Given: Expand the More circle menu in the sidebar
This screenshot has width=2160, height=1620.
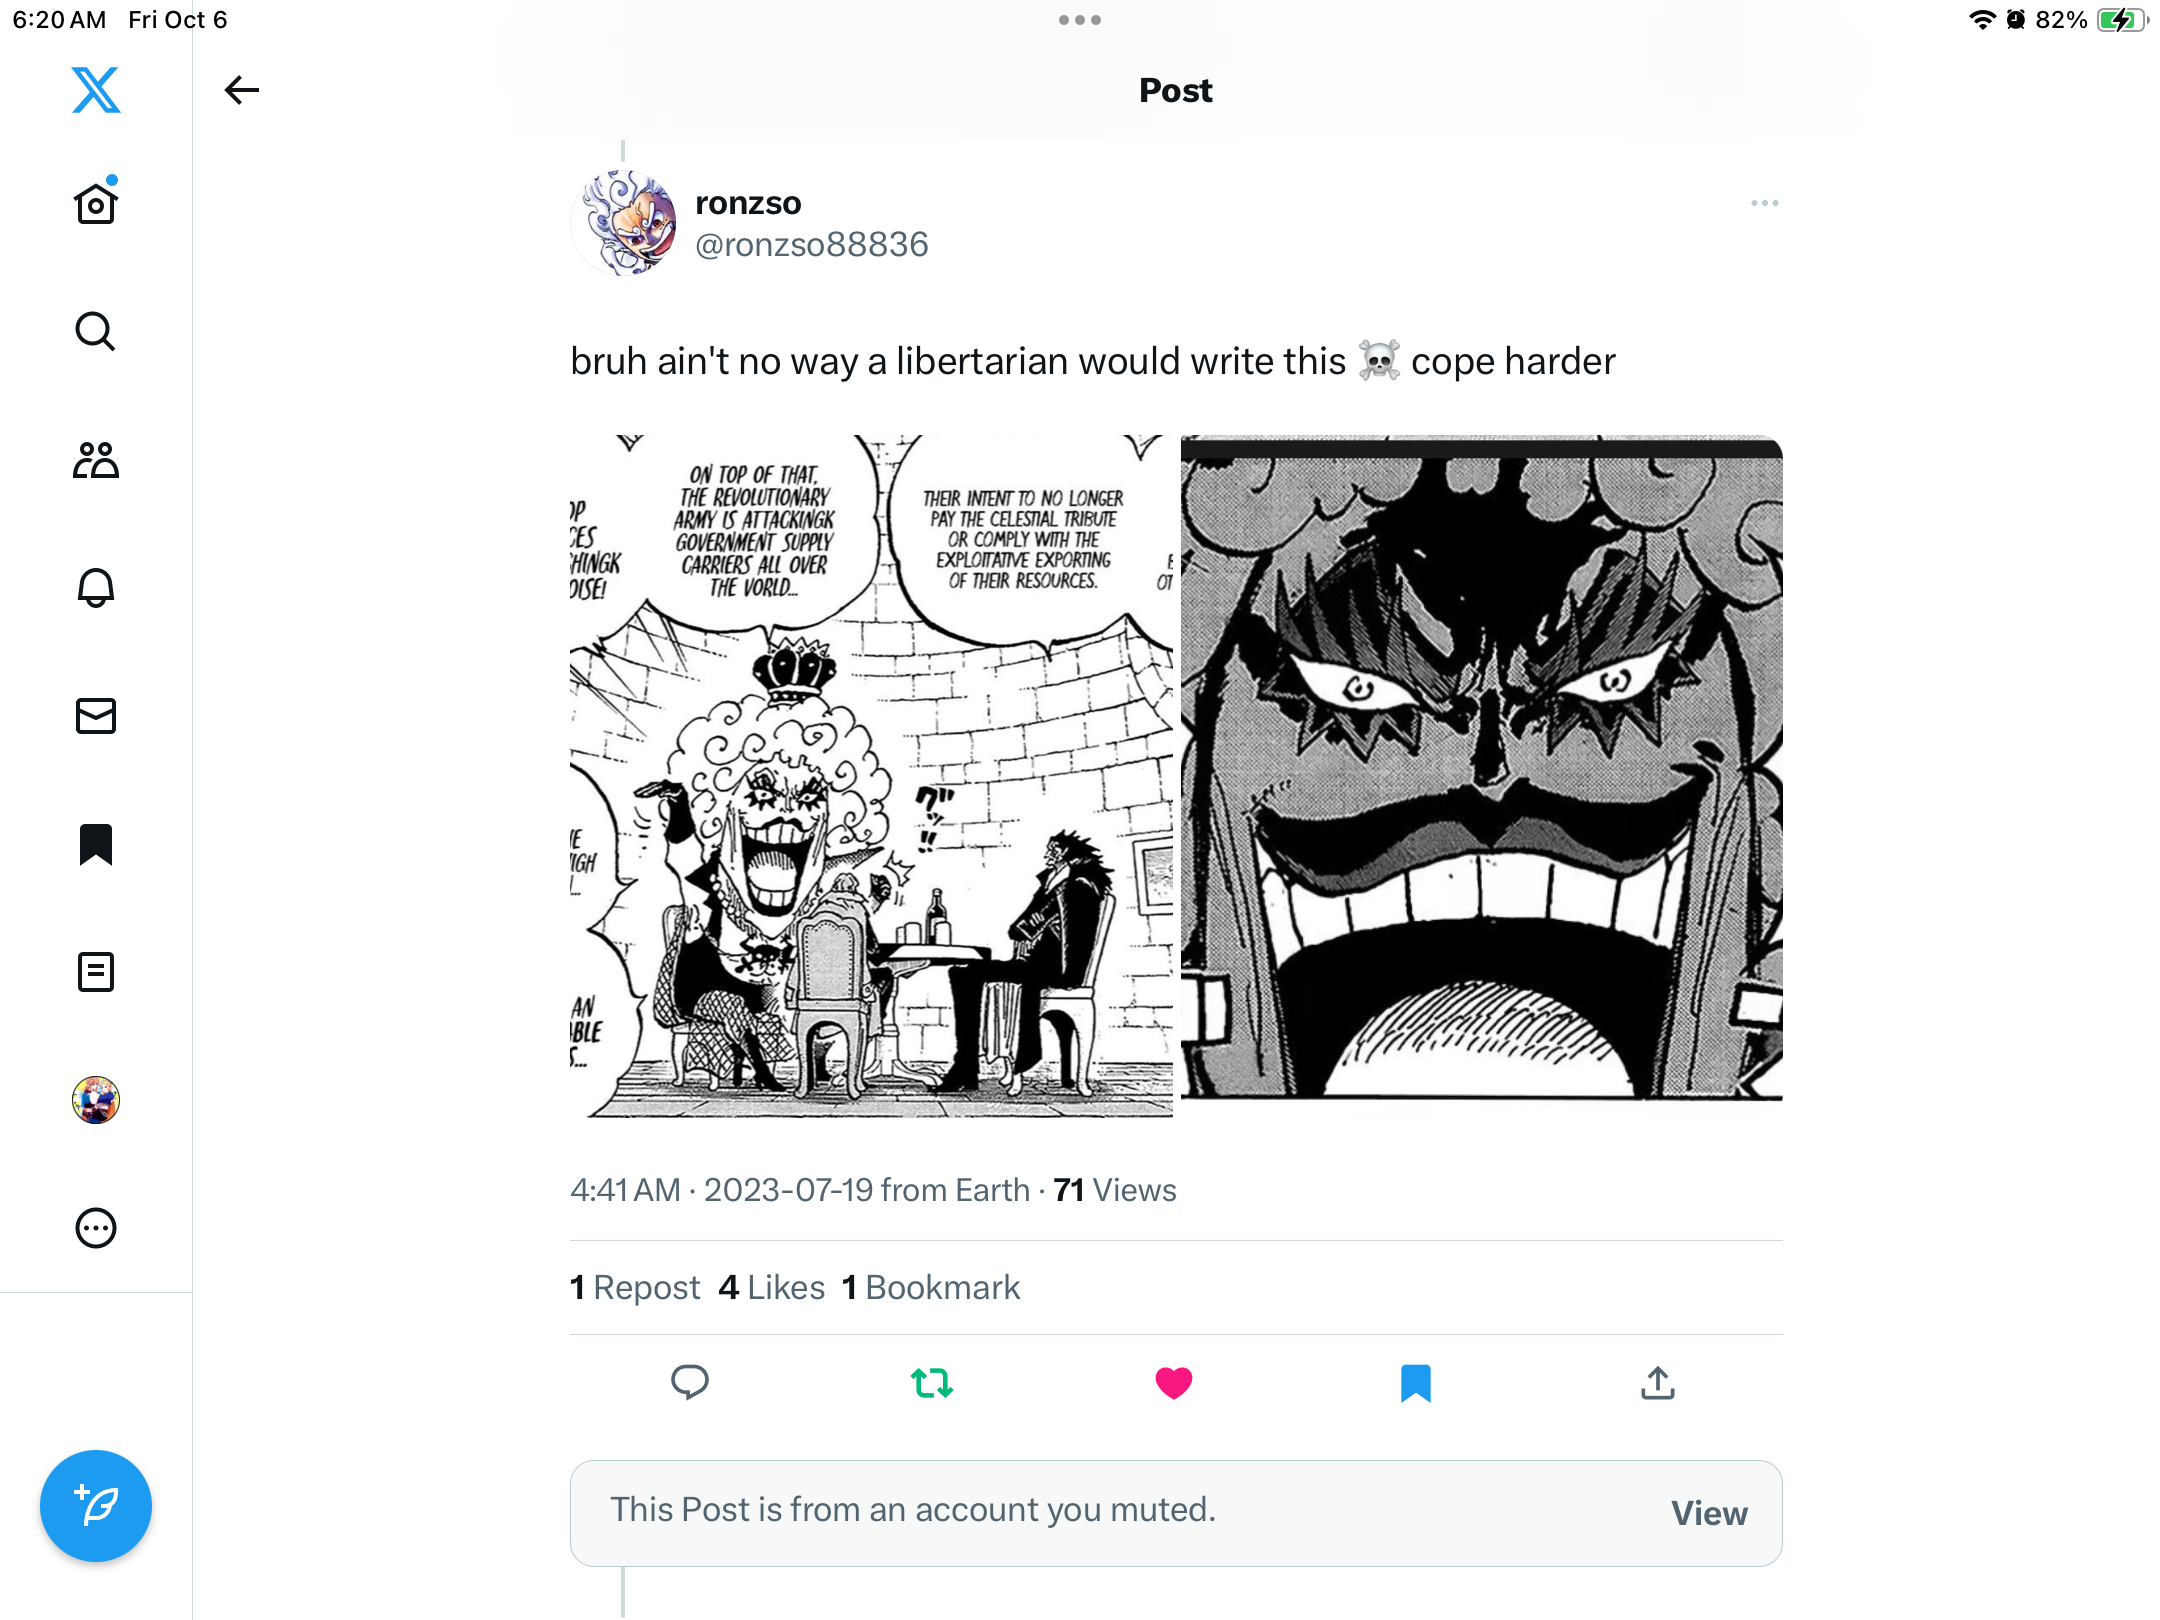Looking at the screenshot, I should pos(96,1228).
